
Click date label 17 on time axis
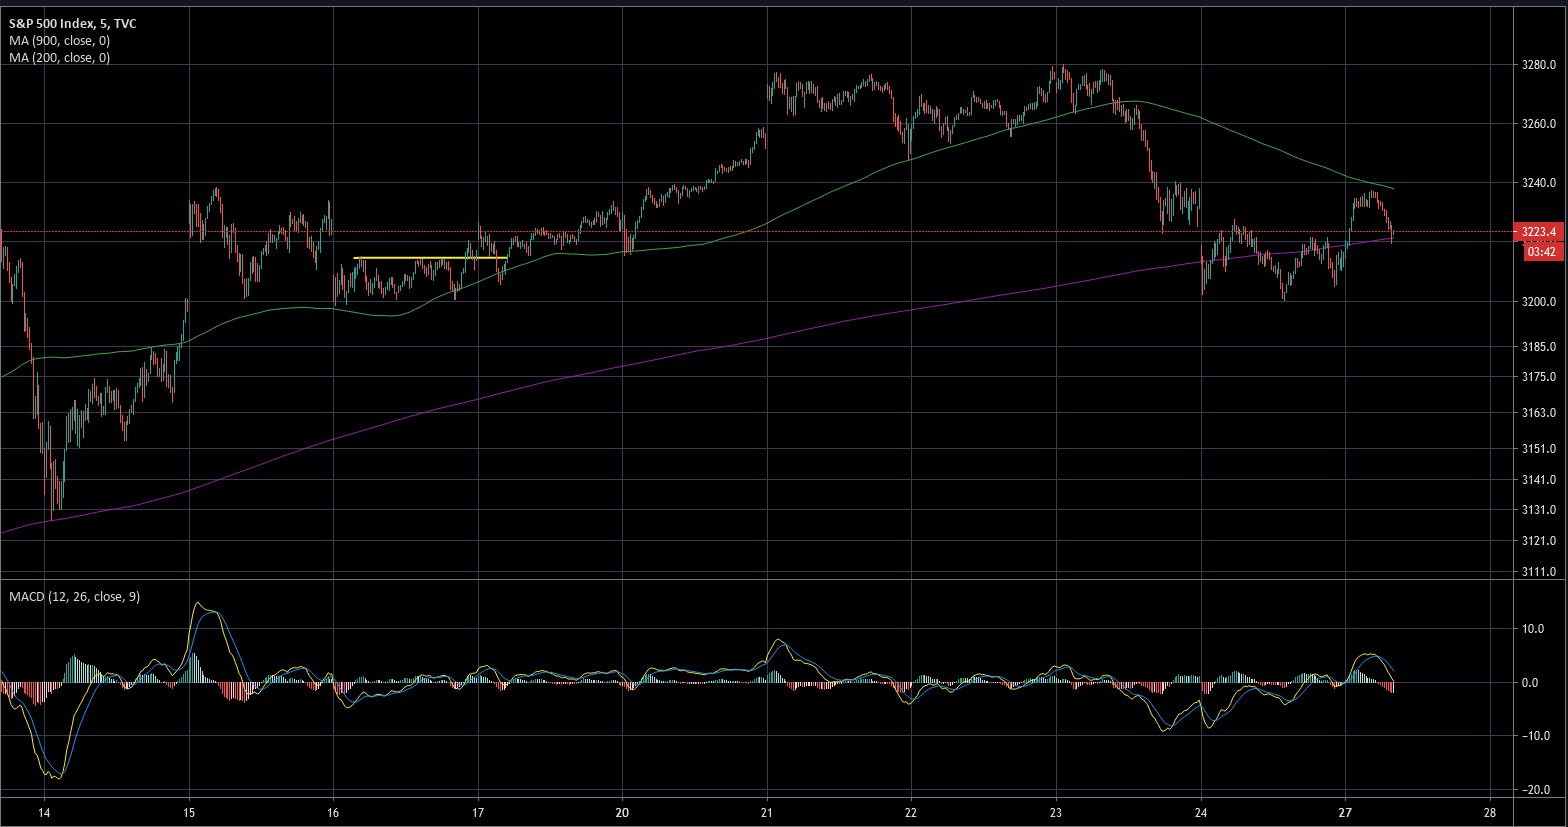click(478, 811)
